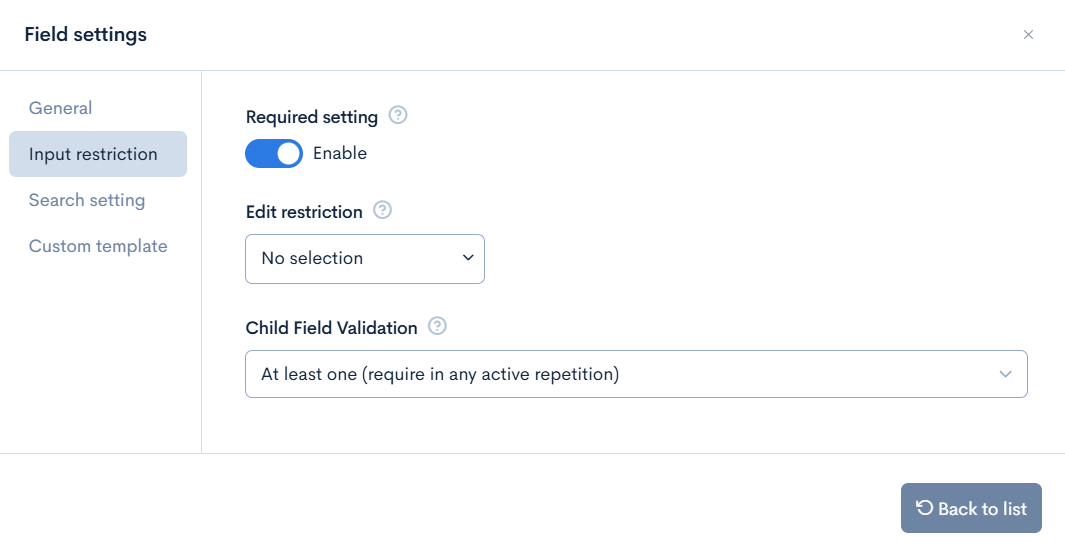Click the Child Field Validation heading text
The image size is (1065, 555).
(x=331, y=328)
